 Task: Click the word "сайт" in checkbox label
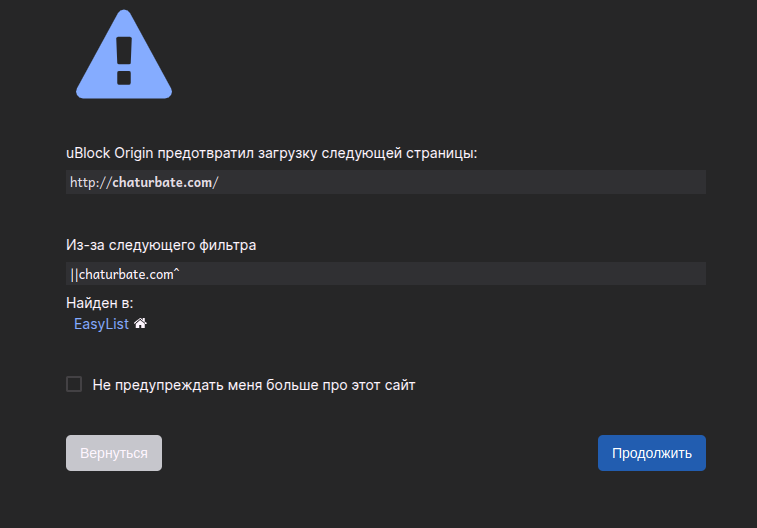point(400,385)
